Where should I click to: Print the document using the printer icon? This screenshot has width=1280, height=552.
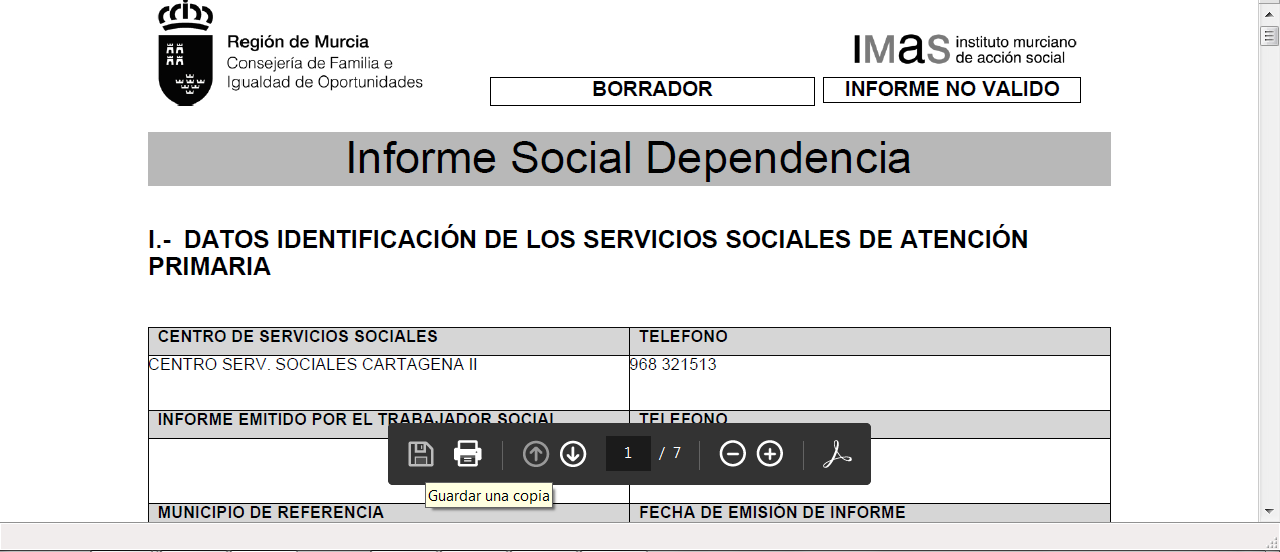[468, 454]
